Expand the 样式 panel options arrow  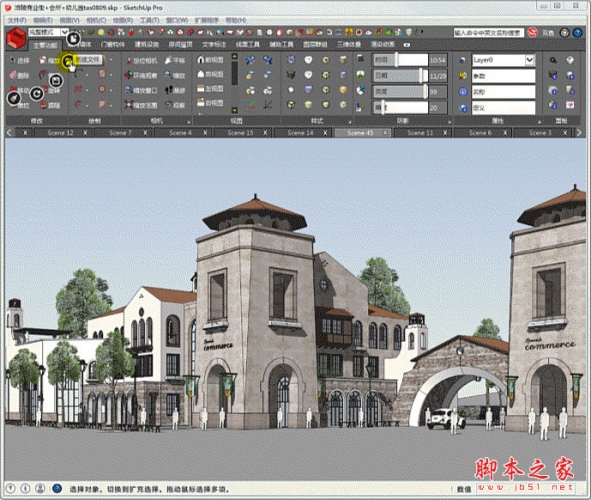[x=349, y=122]
